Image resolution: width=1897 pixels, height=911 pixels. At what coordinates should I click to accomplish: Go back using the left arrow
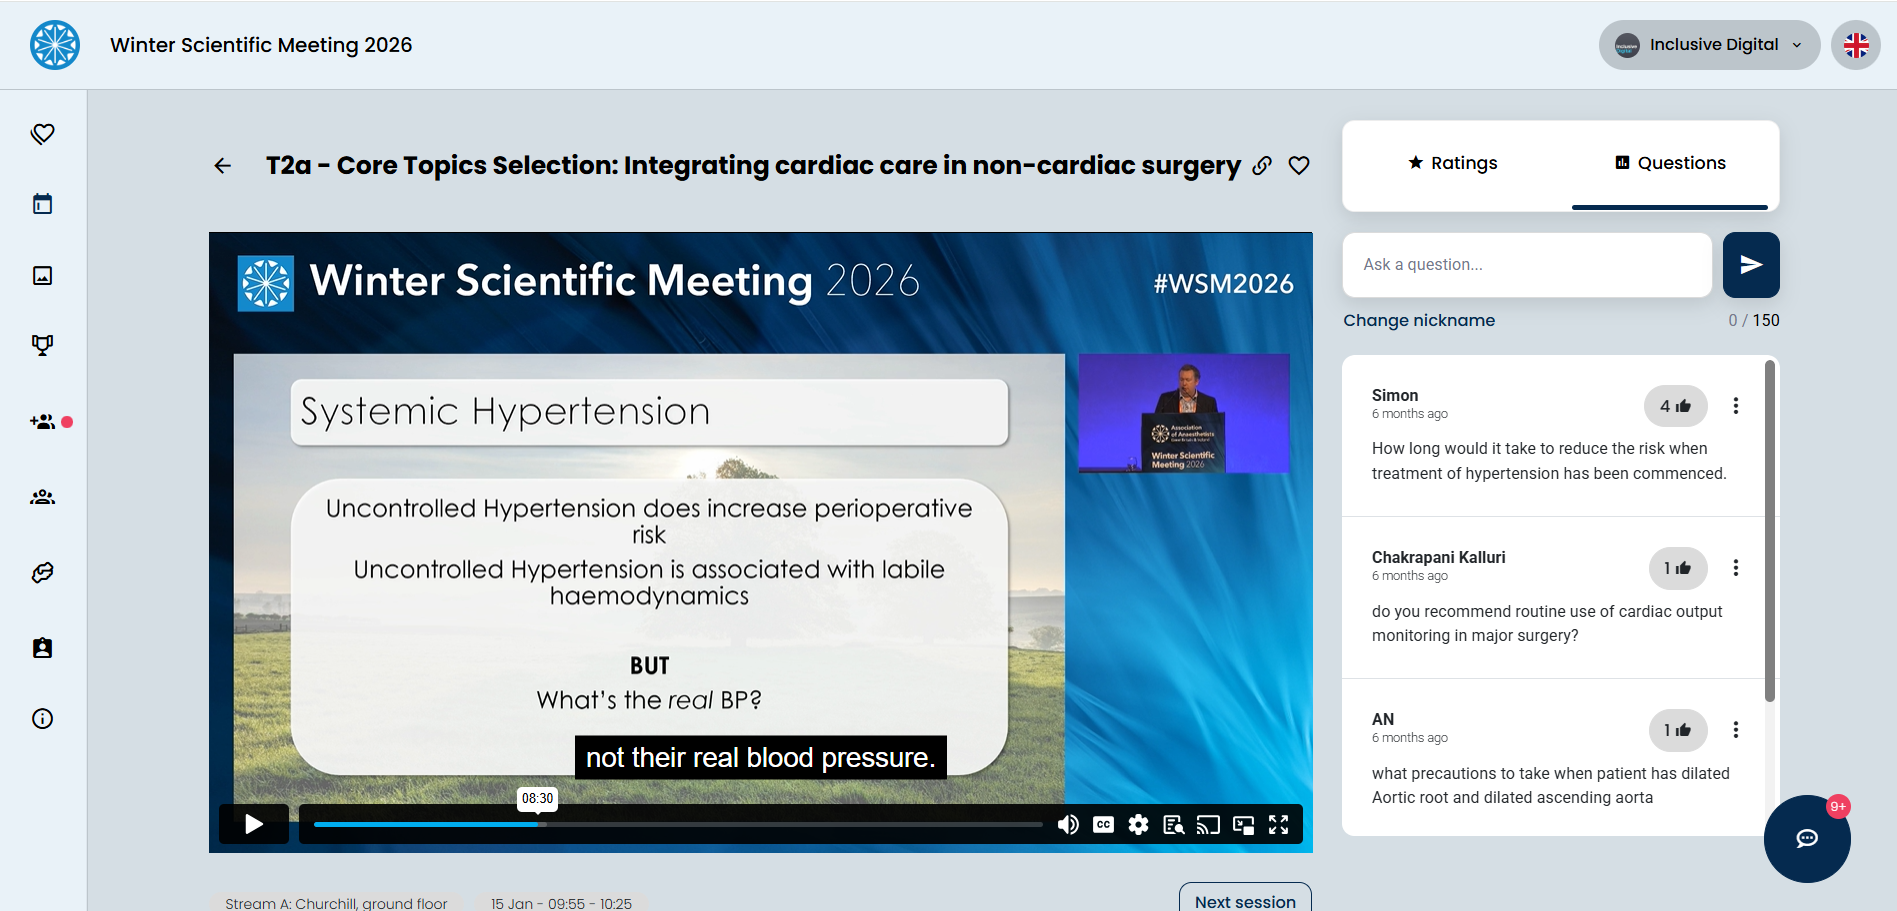click(222, 166)
